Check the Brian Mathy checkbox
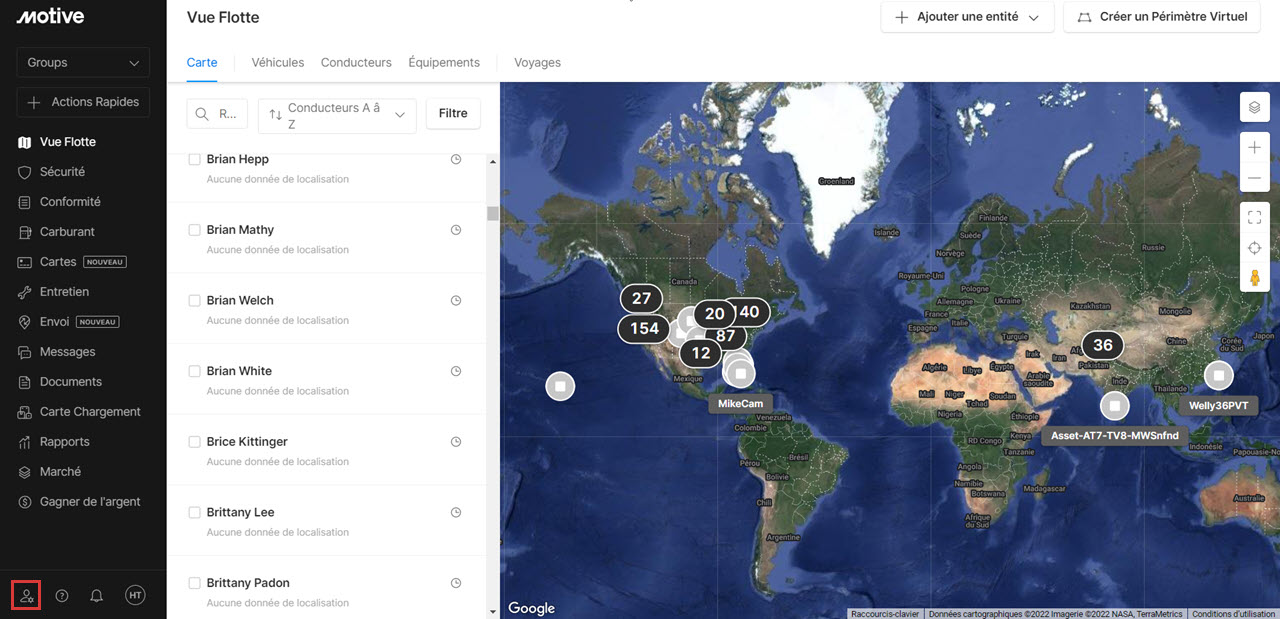Screen dimensions: 1280x619 point(194,230)
